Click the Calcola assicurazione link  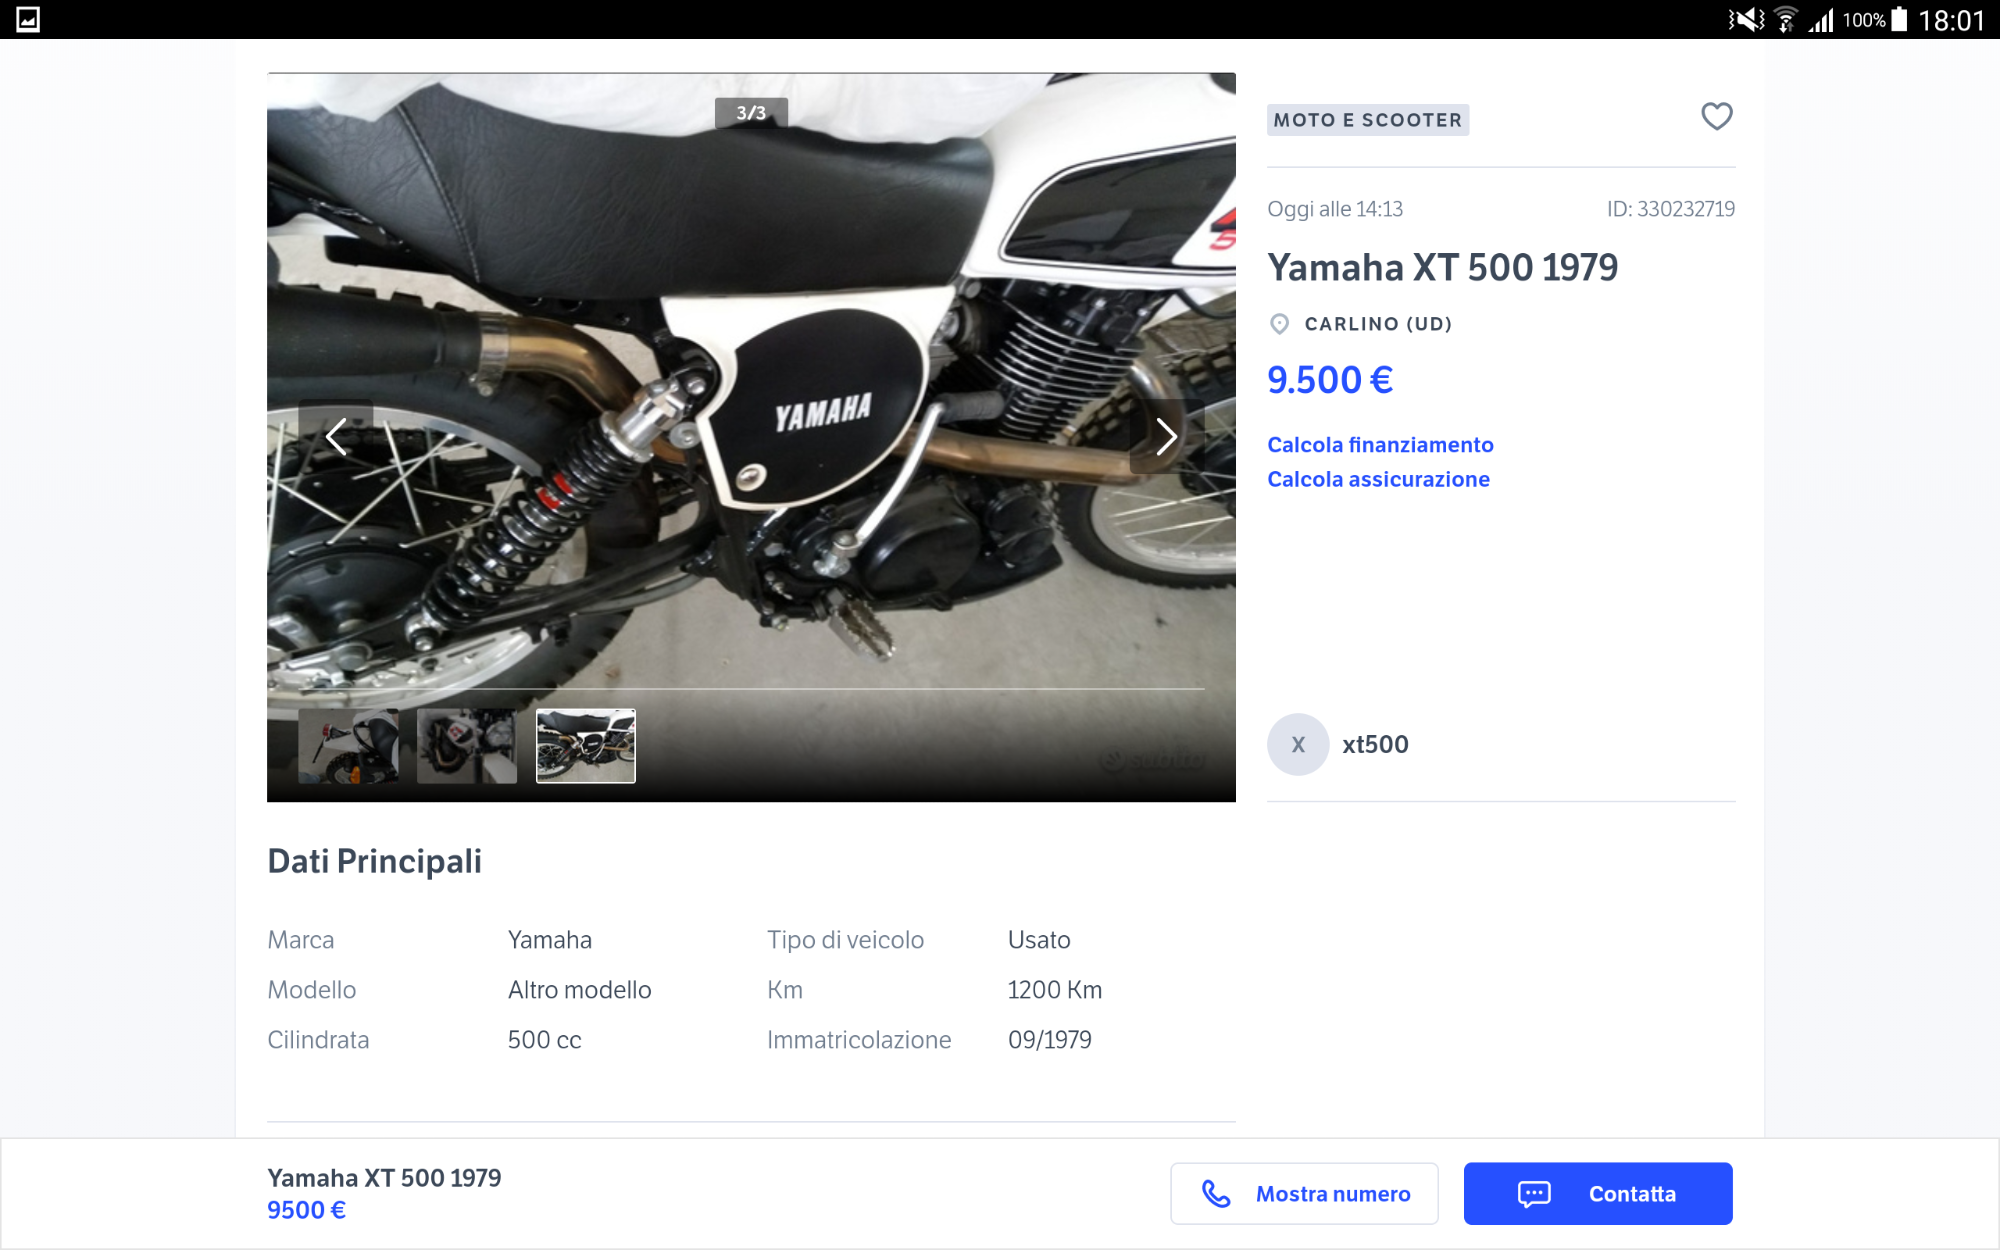point(1378,479)
